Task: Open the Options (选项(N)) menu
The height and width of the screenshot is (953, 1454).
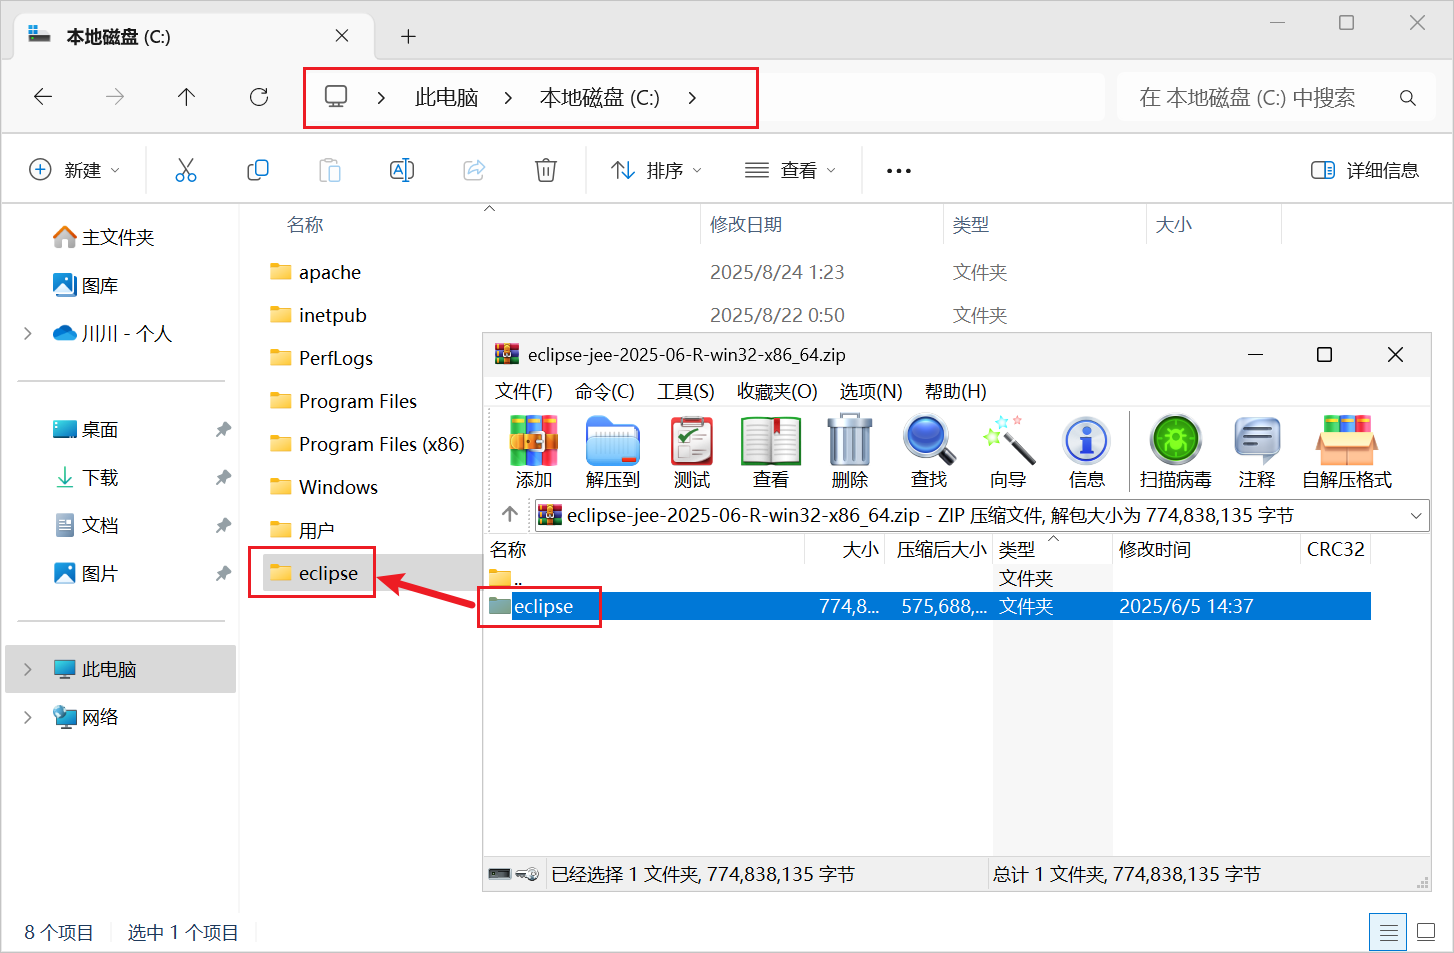Action: click(871, 391)
